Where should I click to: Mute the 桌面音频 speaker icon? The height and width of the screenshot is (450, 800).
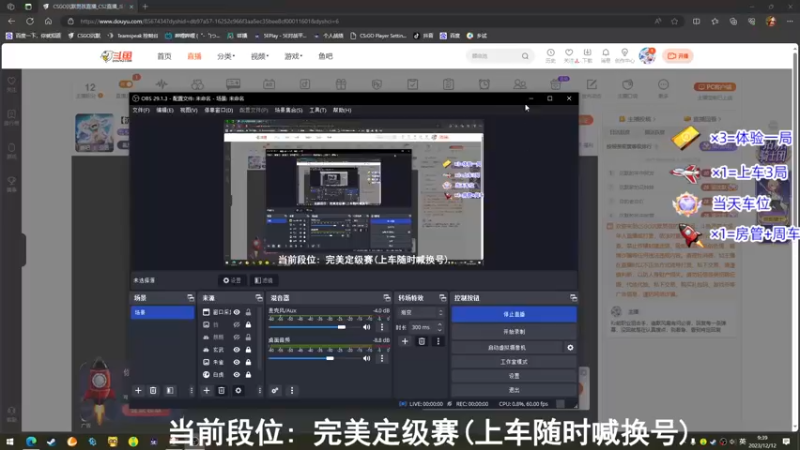pyautogui.click(x=366, y=358)
